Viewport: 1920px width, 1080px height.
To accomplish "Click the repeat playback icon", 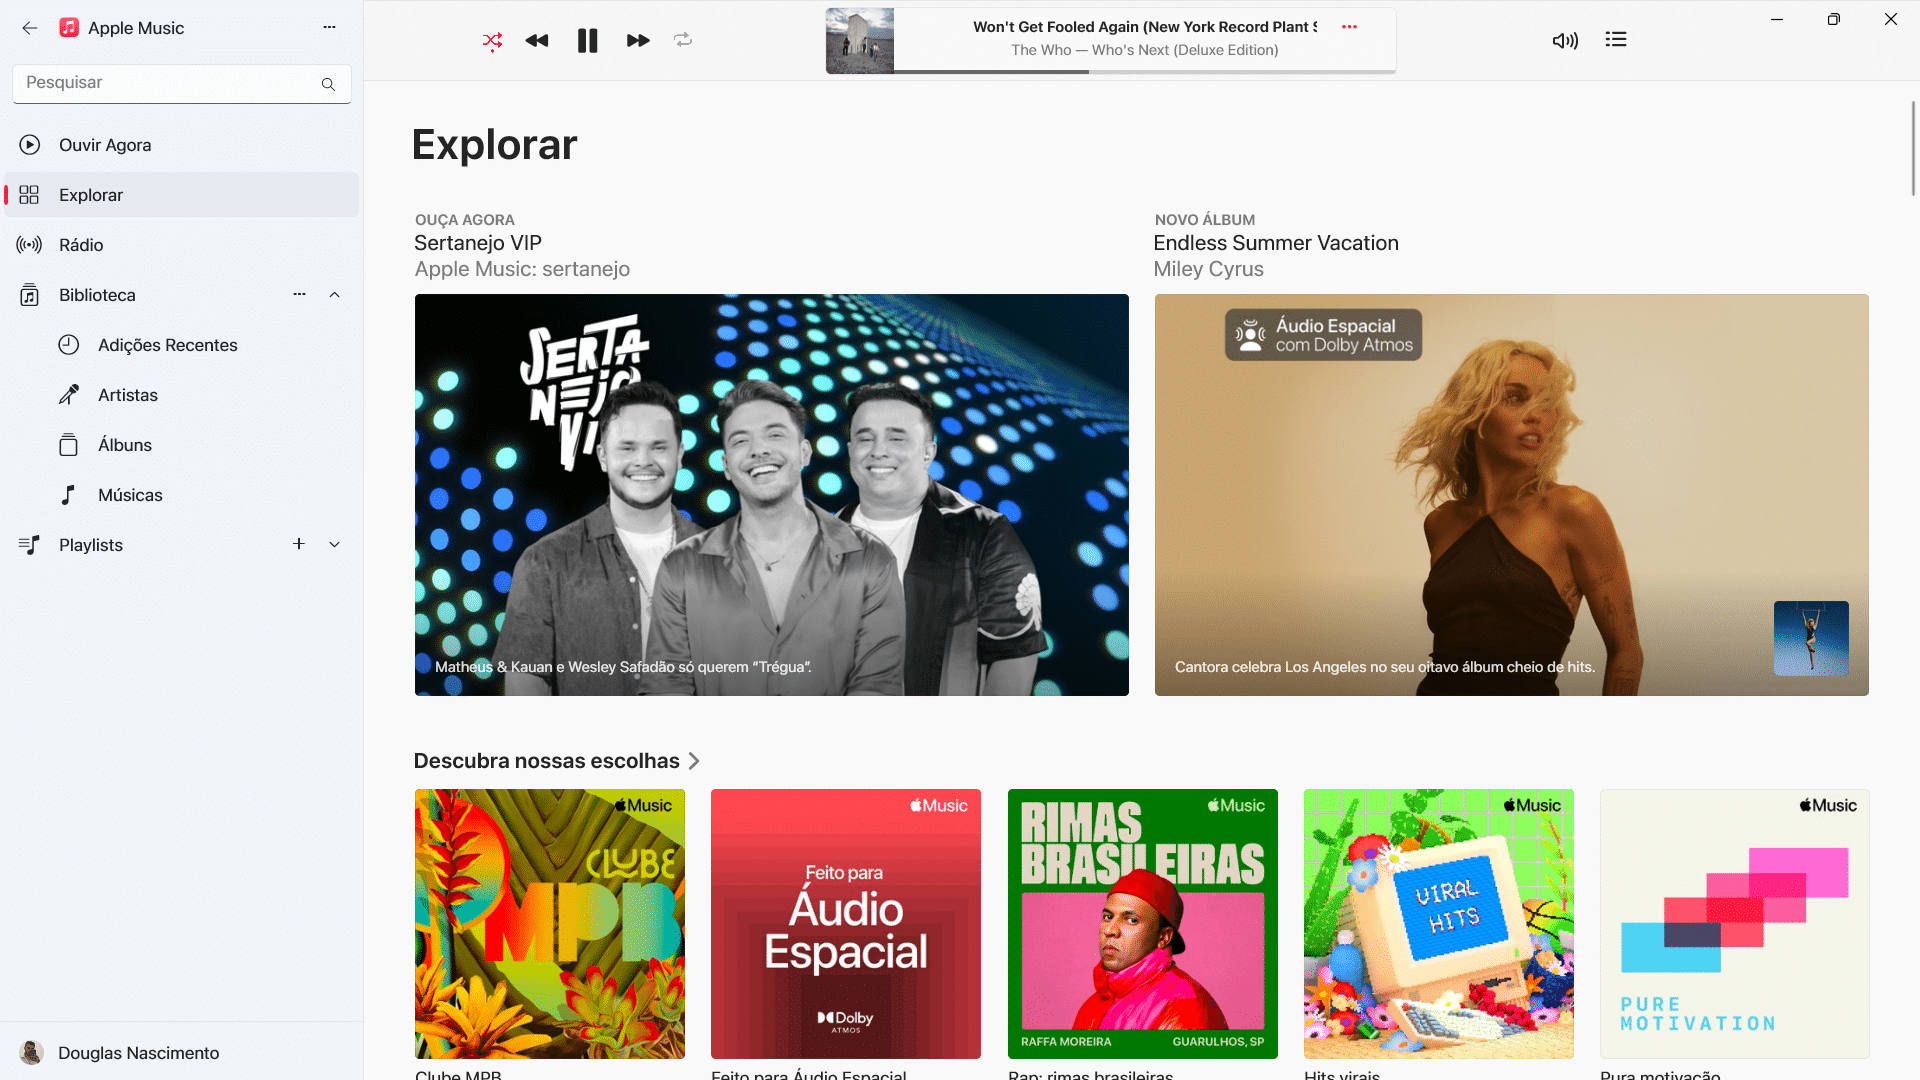I will [x=684, y=40].
